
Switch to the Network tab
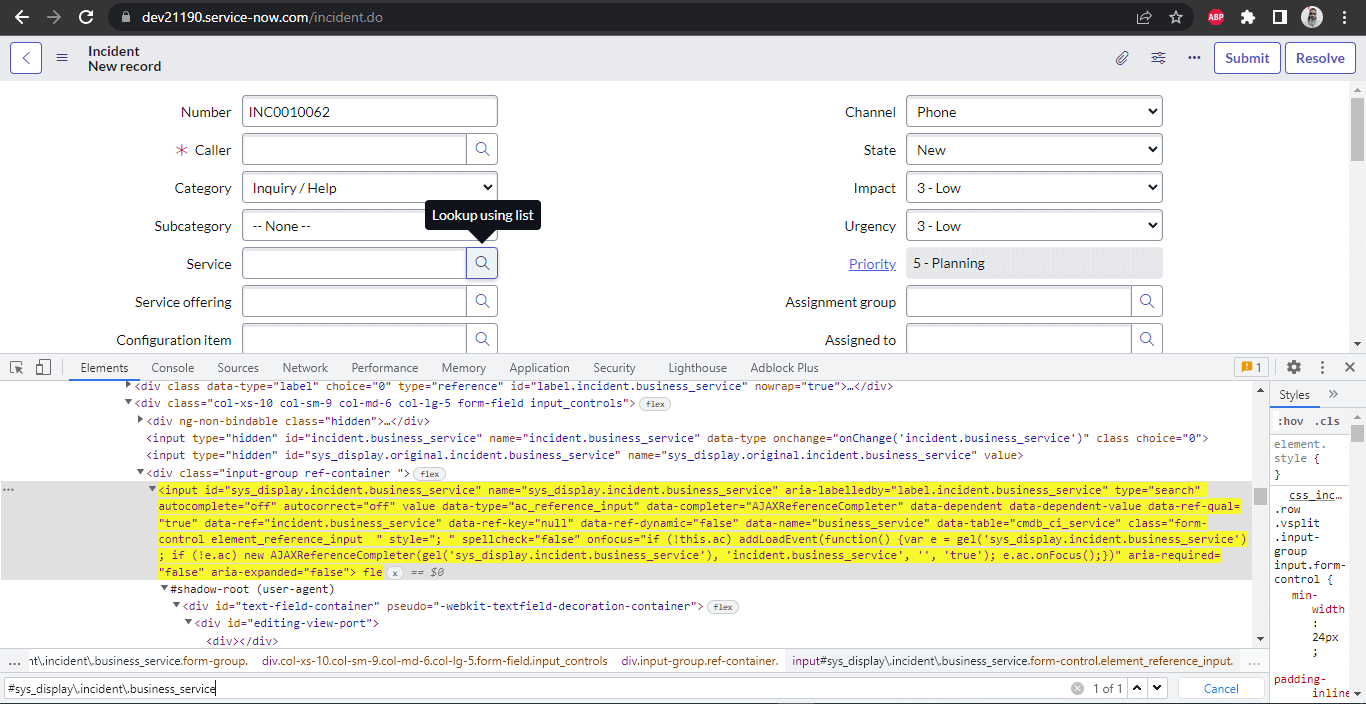(304, 368)
